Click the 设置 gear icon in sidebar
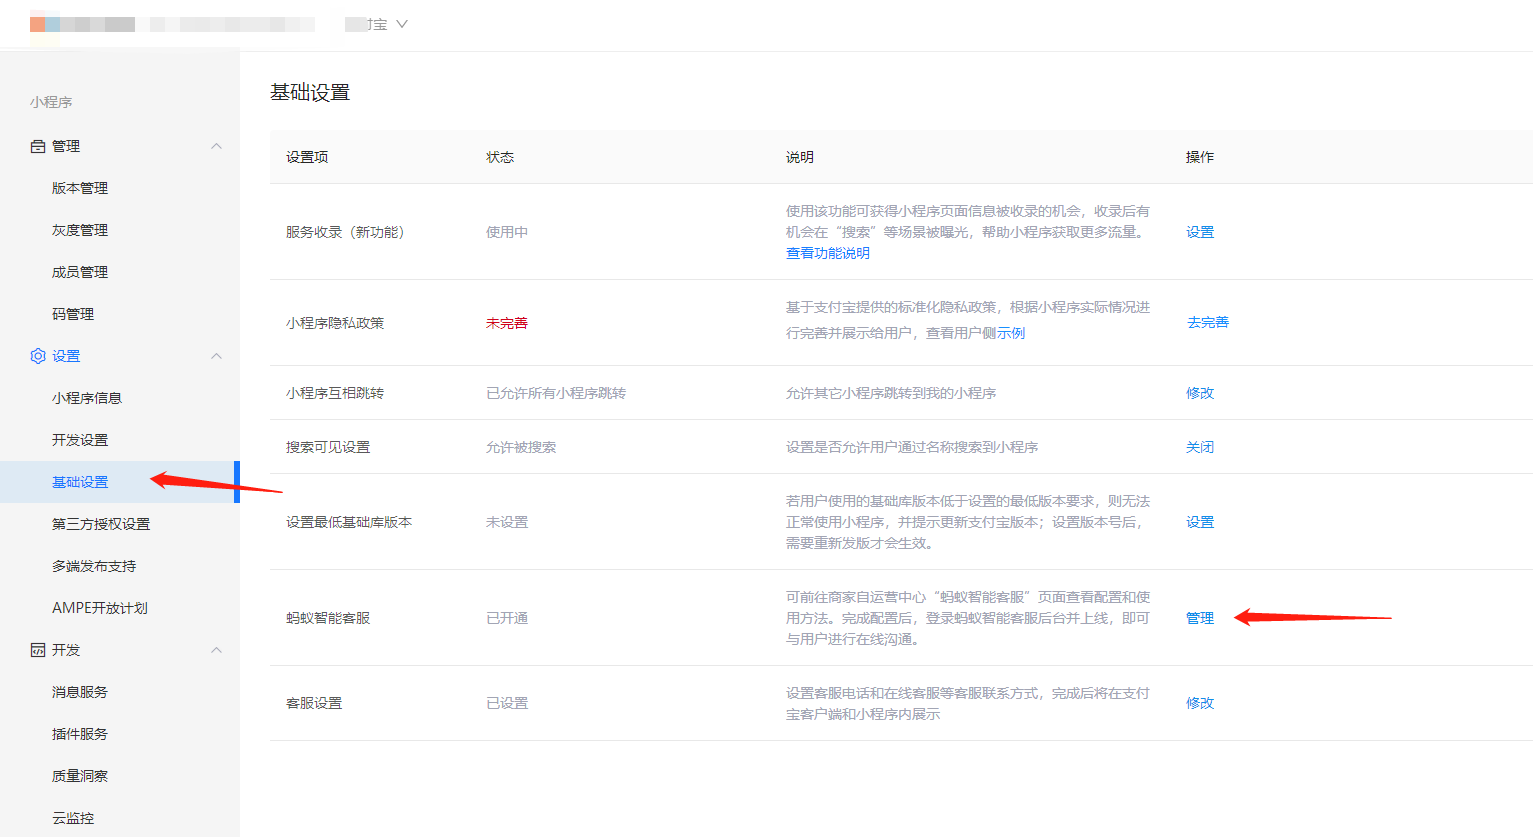The width and height of the screenshot is (1533, 837). 38,356
